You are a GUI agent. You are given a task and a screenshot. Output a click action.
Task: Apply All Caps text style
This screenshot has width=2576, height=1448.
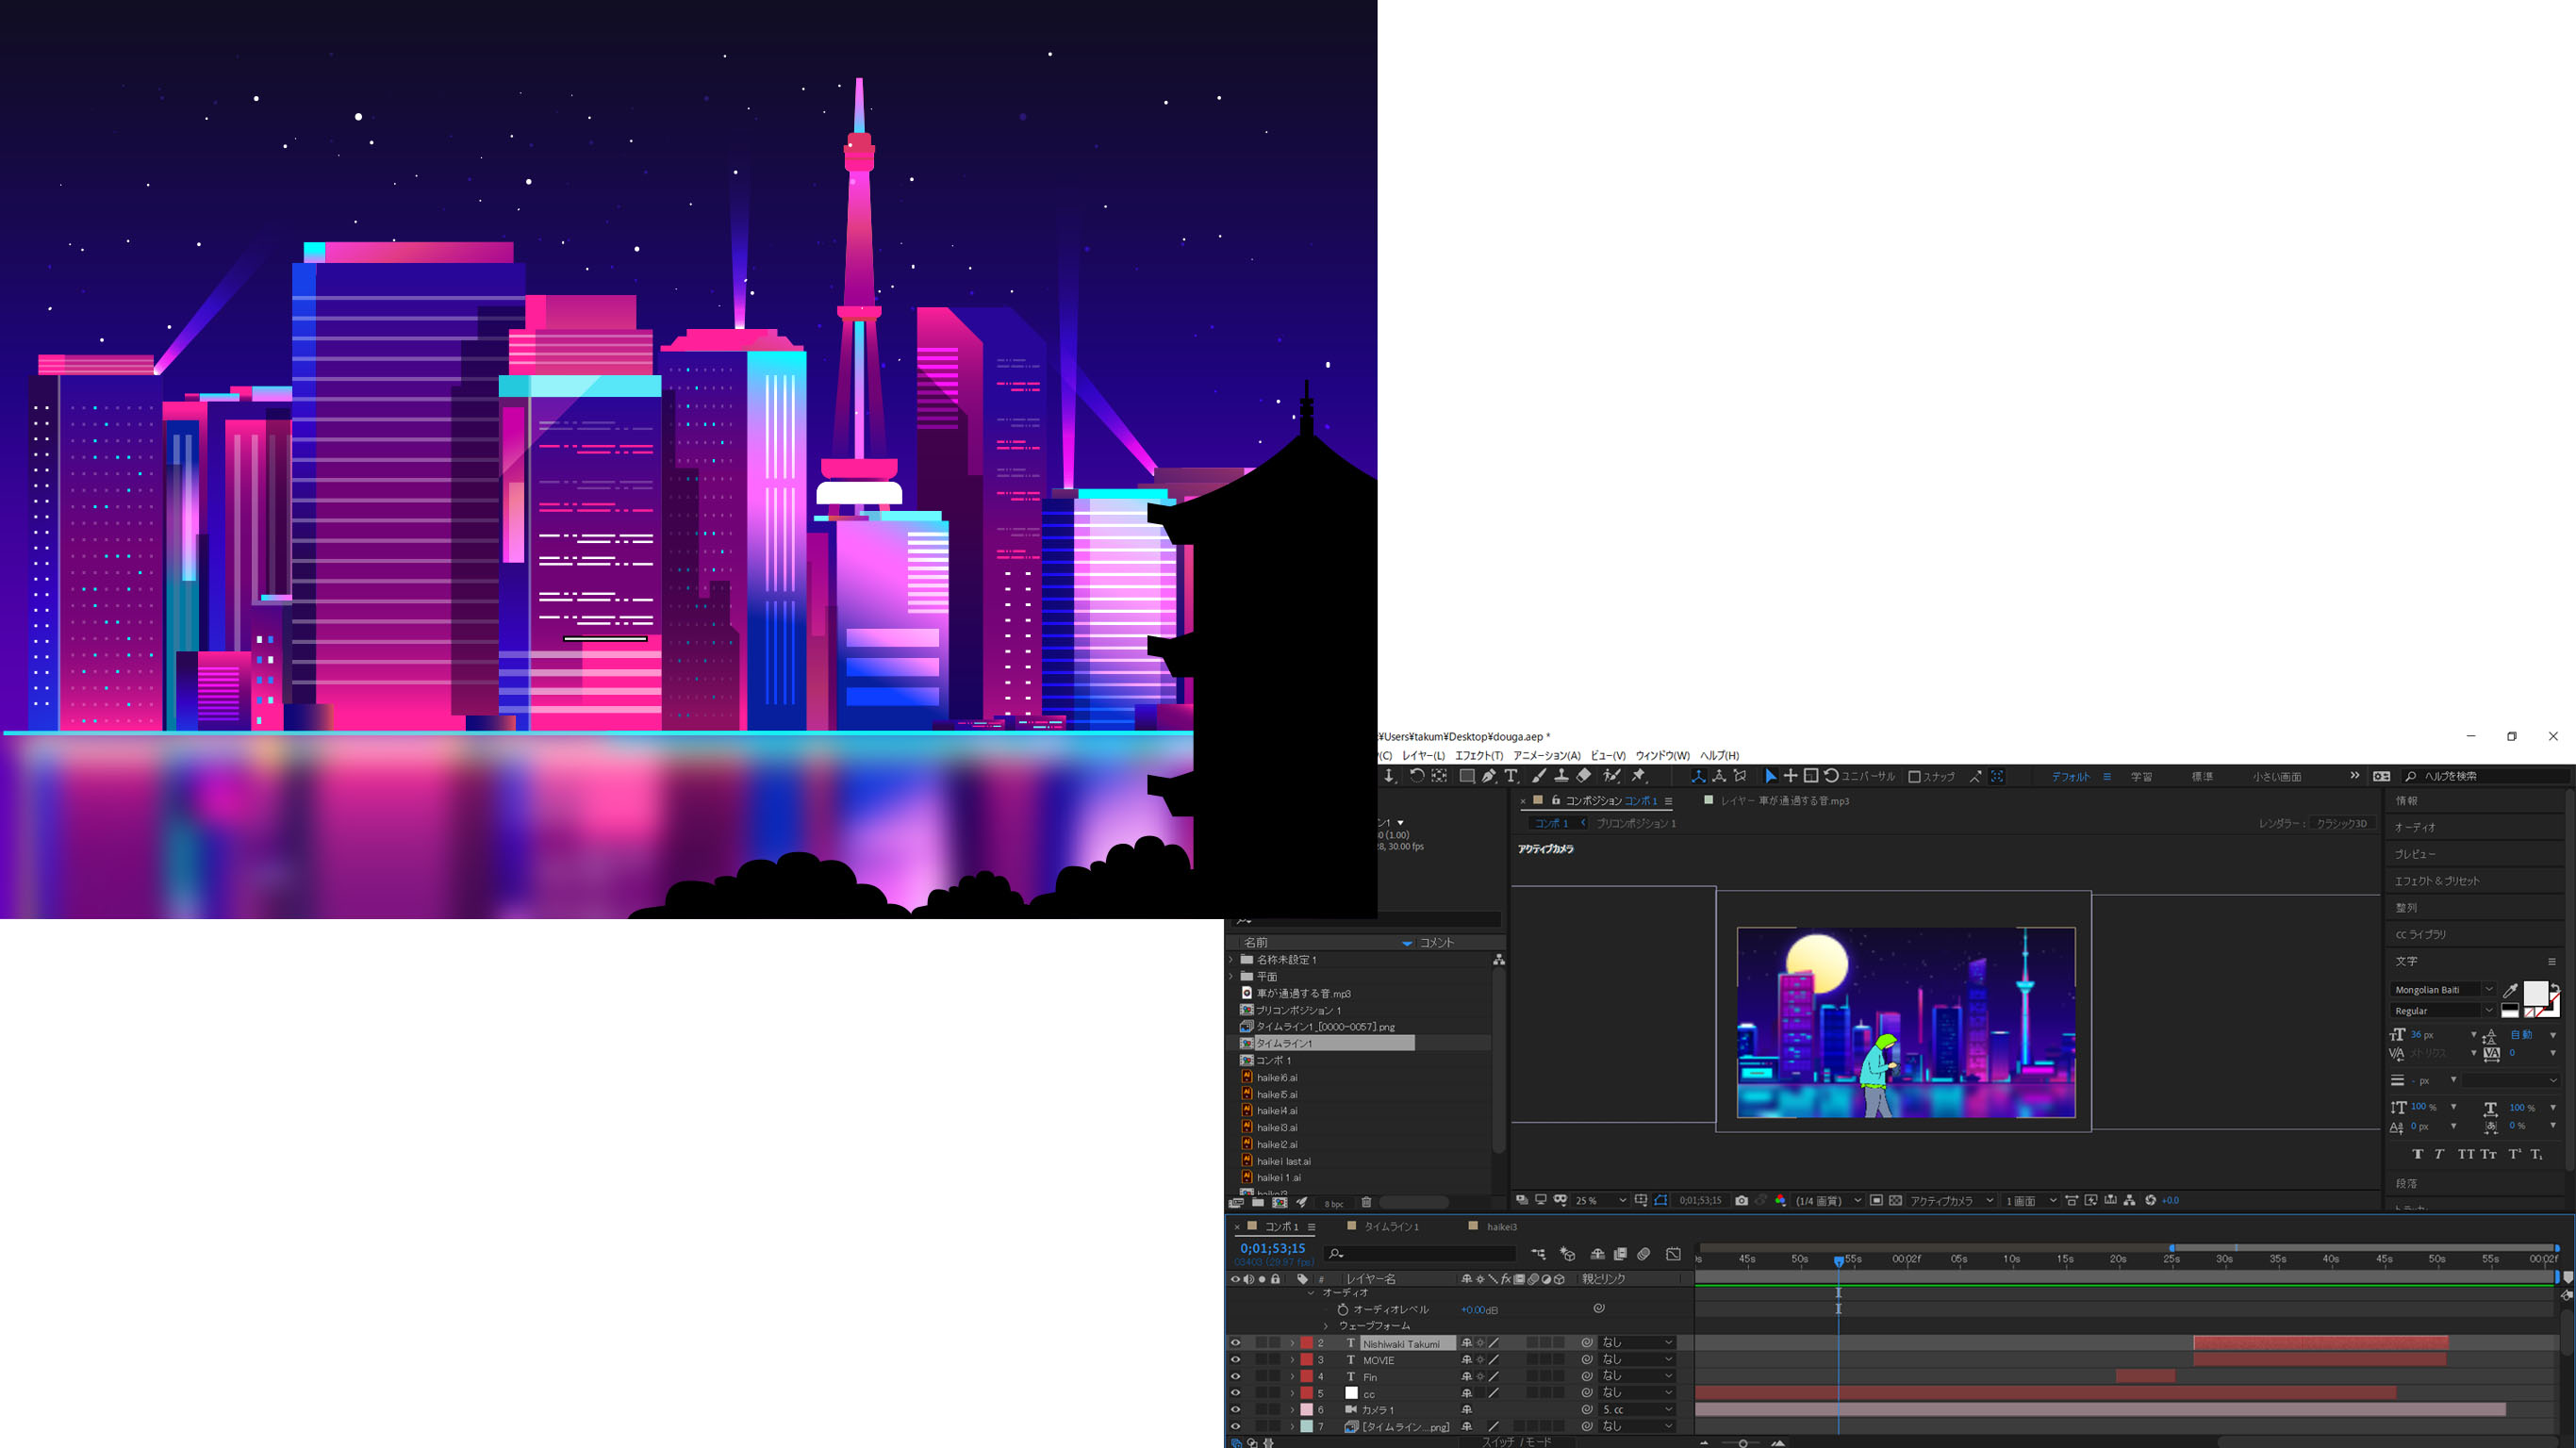pyautogui.click(x=2465, y=1154)
